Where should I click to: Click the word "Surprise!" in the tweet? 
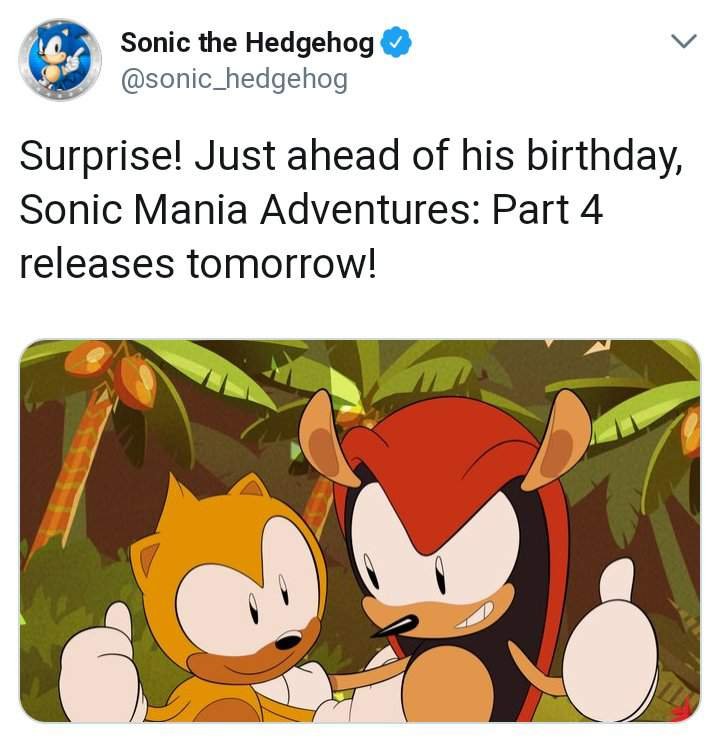pos(96,156)
